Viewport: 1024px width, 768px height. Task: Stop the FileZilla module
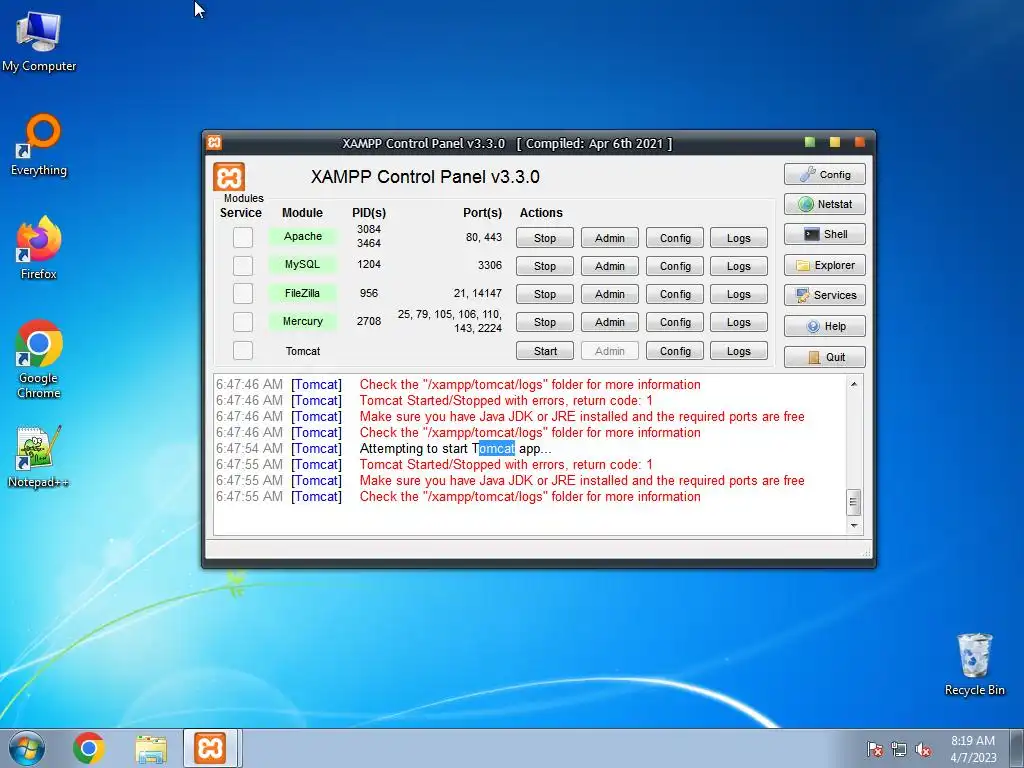[545, 294]
